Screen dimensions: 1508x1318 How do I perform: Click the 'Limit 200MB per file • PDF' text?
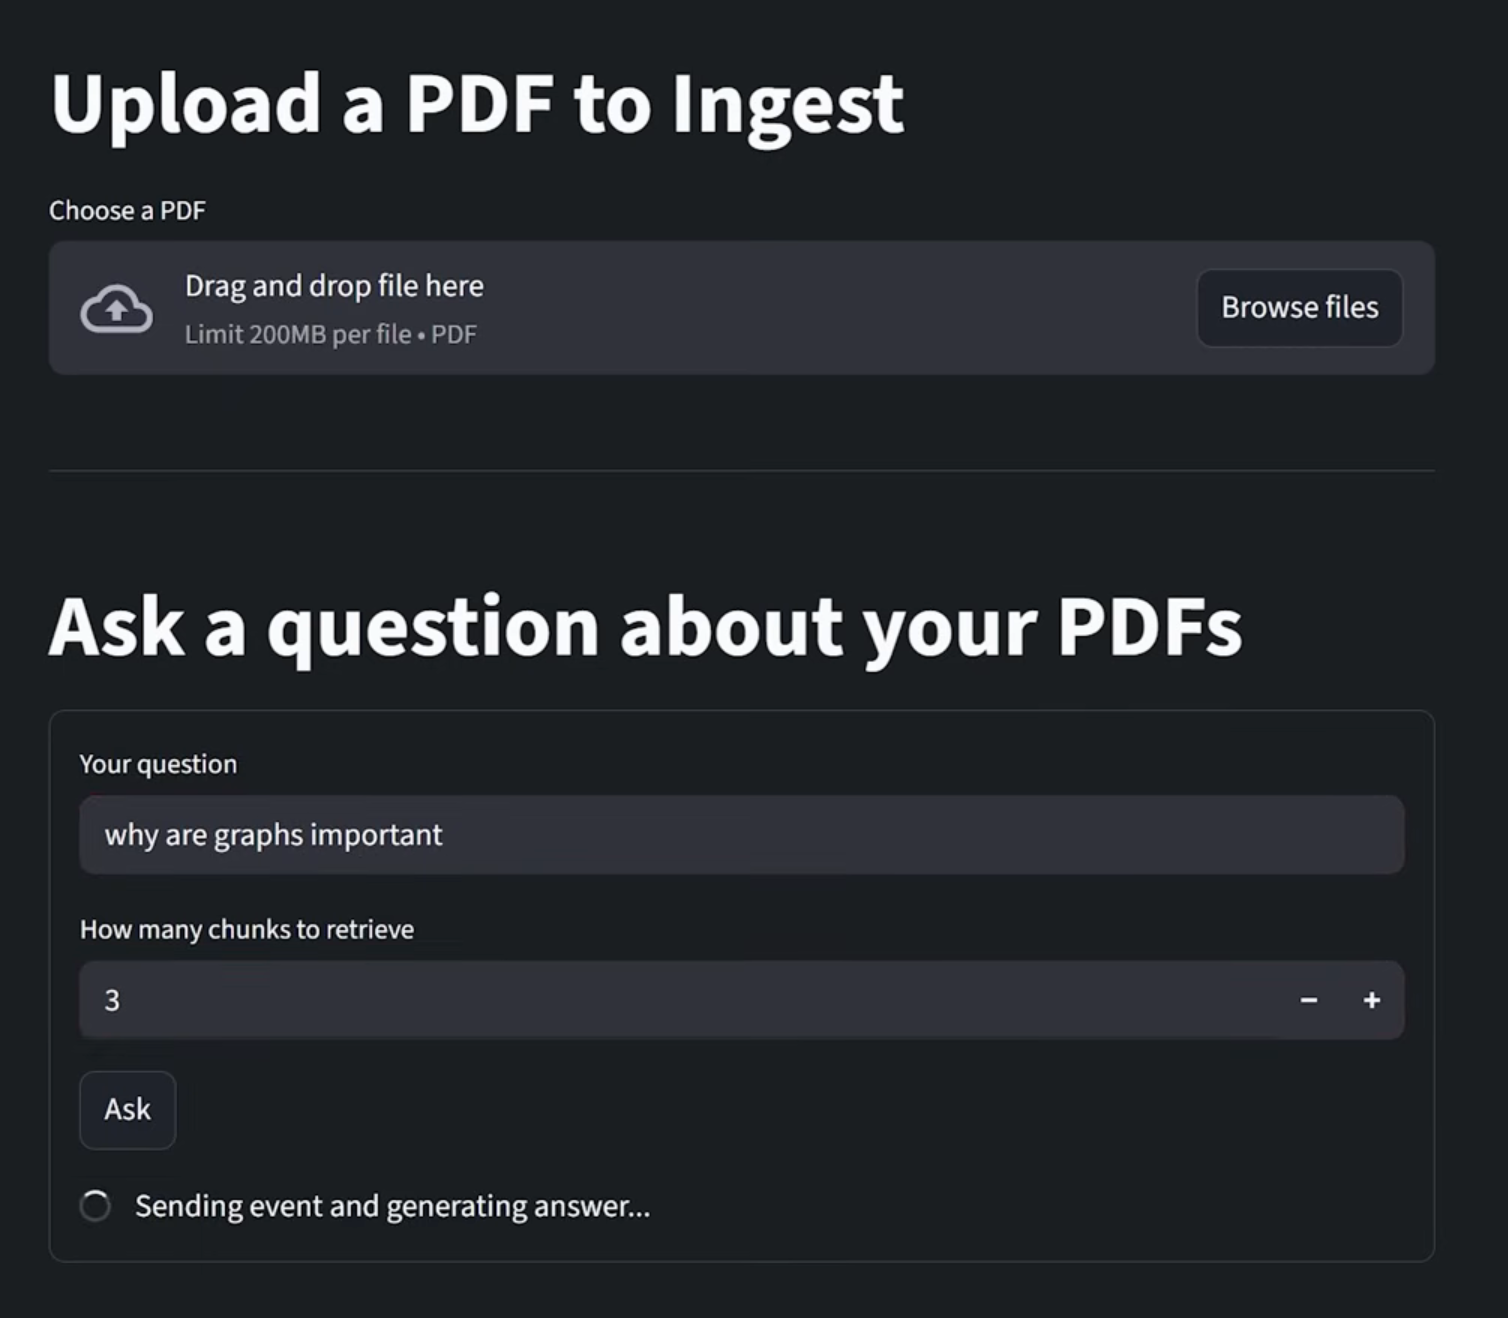[x=331, y=334]
